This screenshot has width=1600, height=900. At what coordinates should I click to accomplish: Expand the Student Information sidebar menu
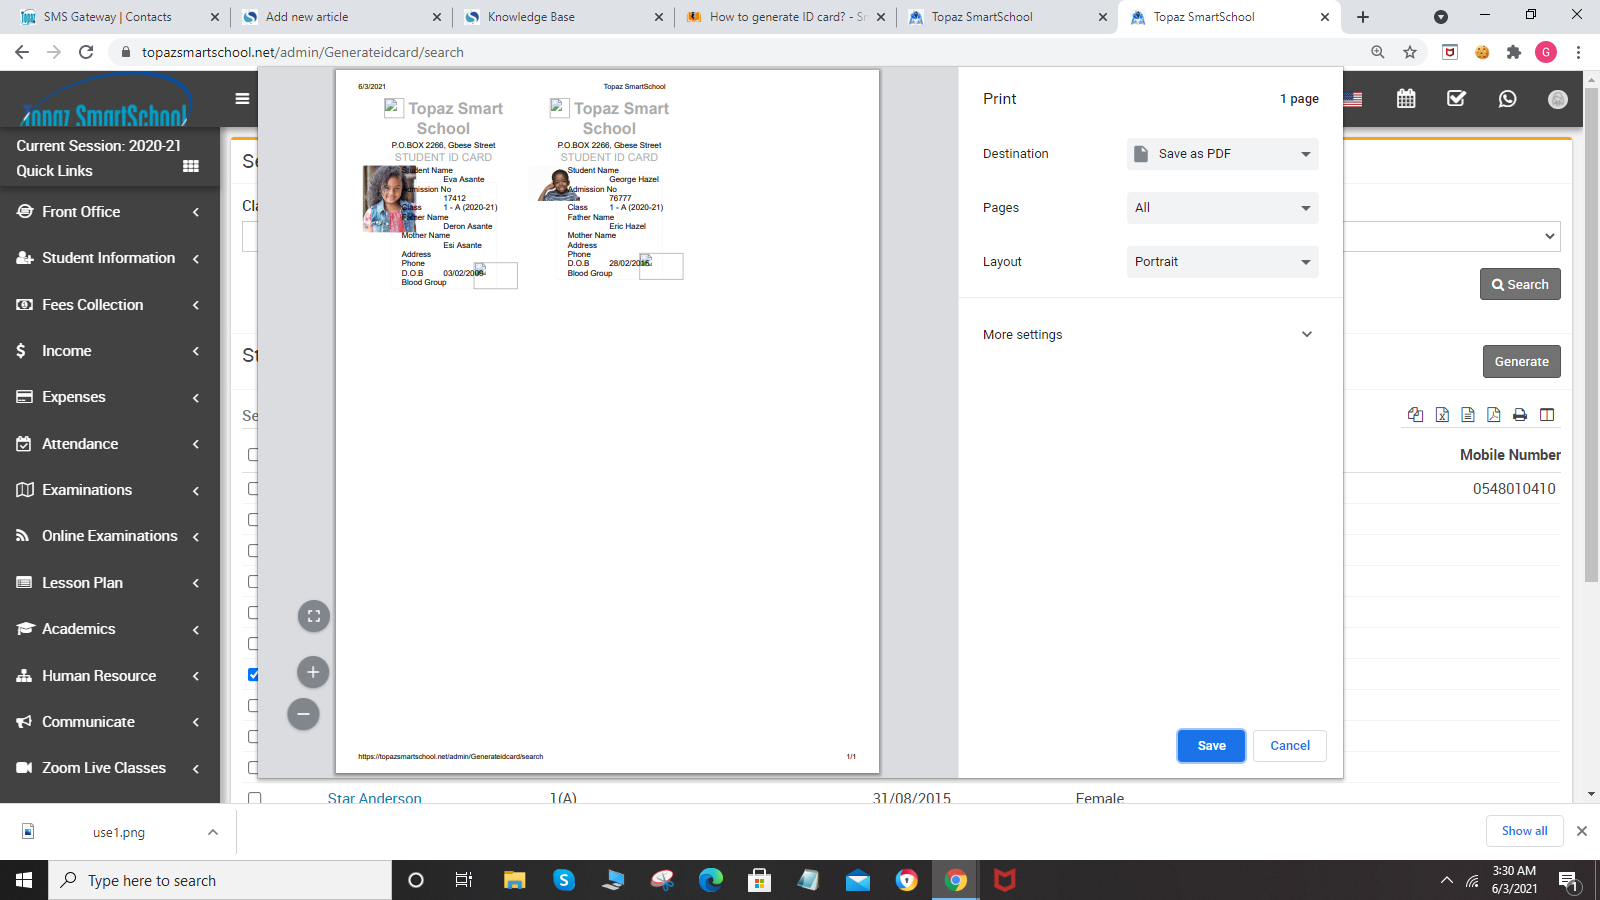(108, 258)
